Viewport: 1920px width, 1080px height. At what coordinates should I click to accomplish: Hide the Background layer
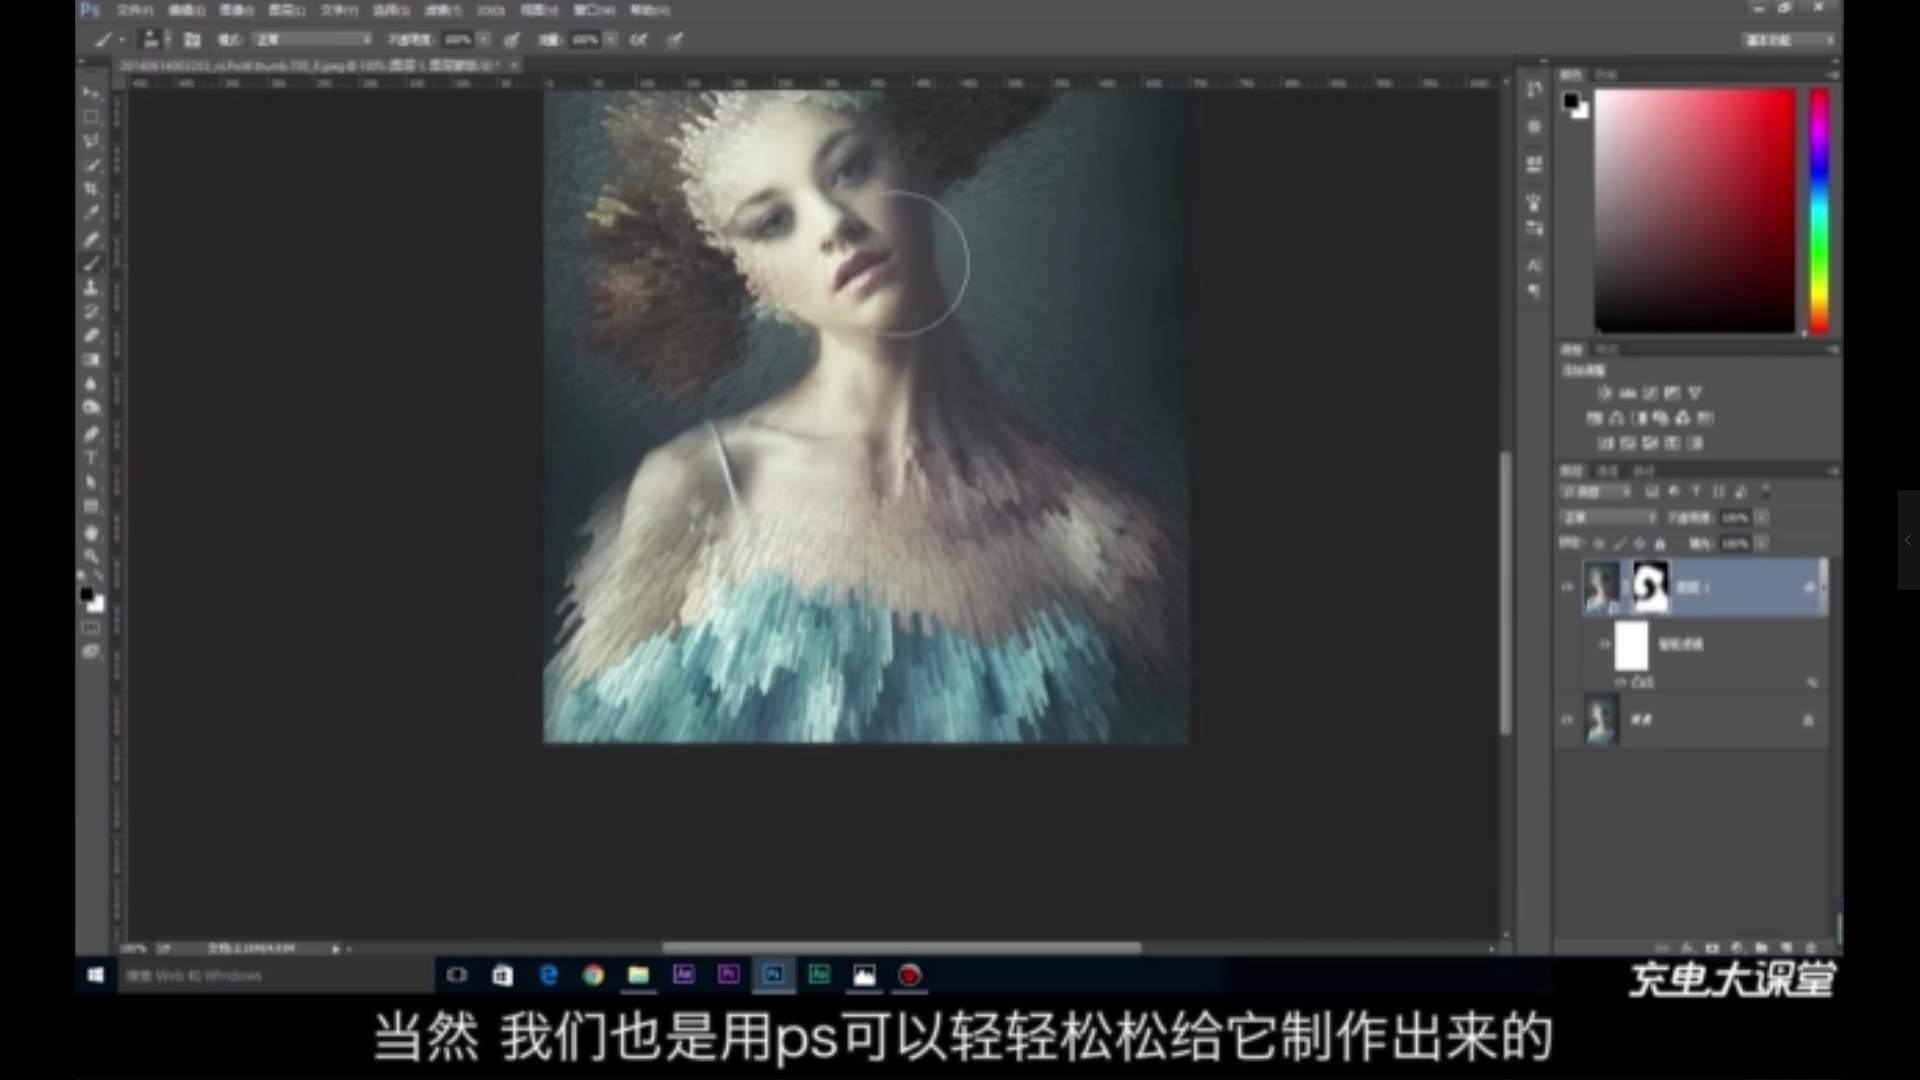[x=1567, y=720]
